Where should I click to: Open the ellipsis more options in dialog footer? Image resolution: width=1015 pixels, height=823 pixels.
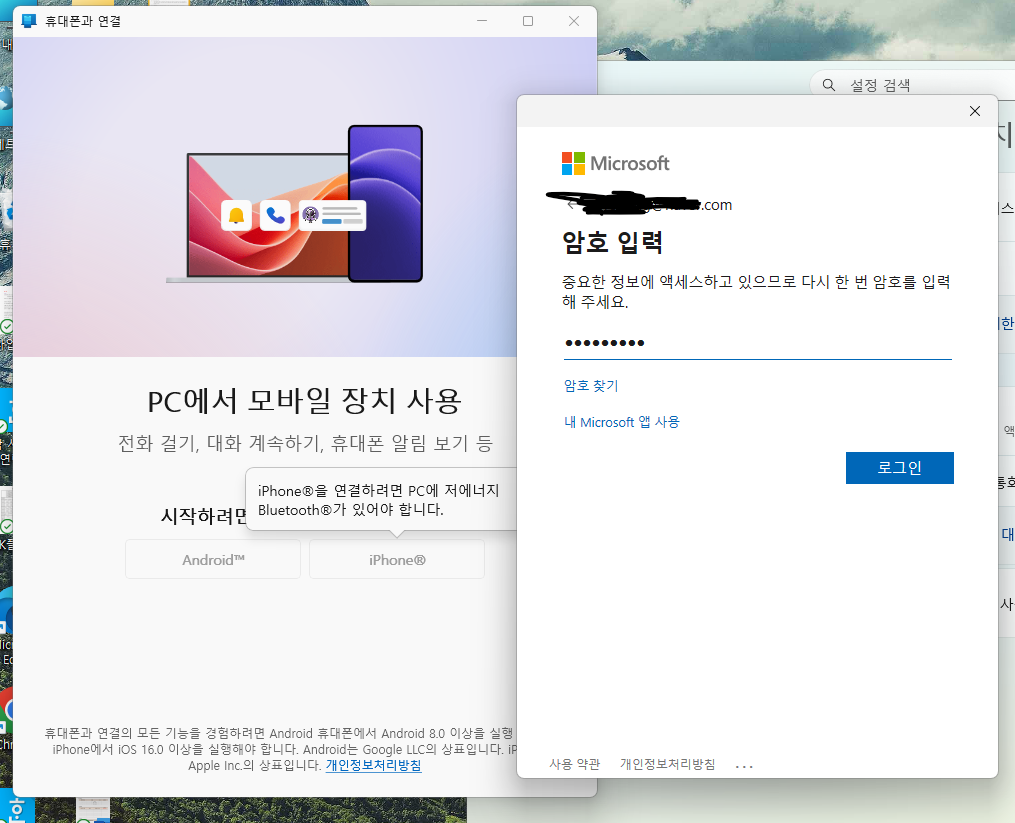(744, 766)
